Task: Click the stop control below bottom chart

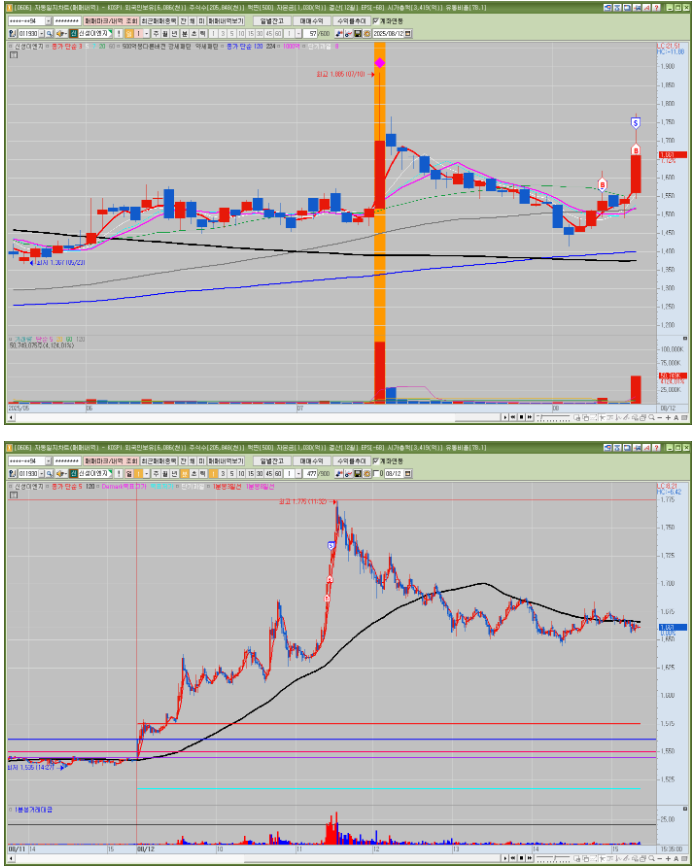Action: pos(521,858)
